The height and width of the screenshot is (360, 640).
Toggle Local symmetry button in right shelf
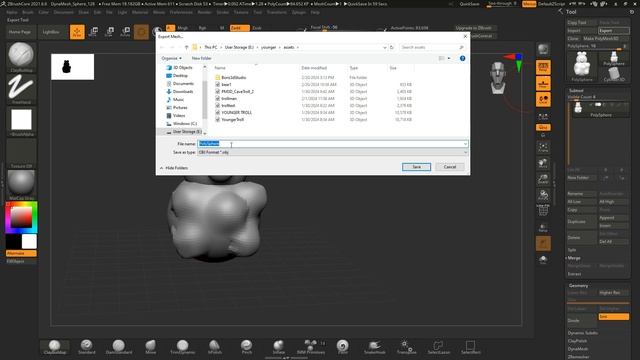tap(543, 99)
